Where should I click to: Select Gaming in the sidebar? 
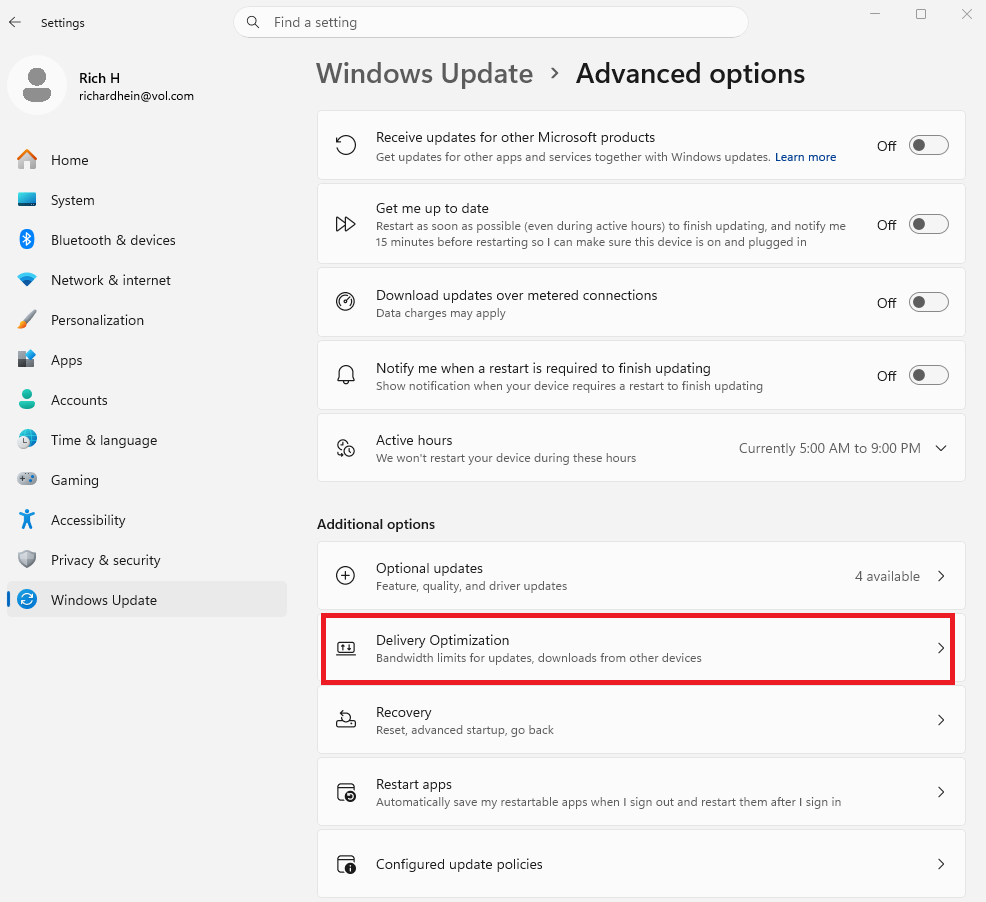147,479
